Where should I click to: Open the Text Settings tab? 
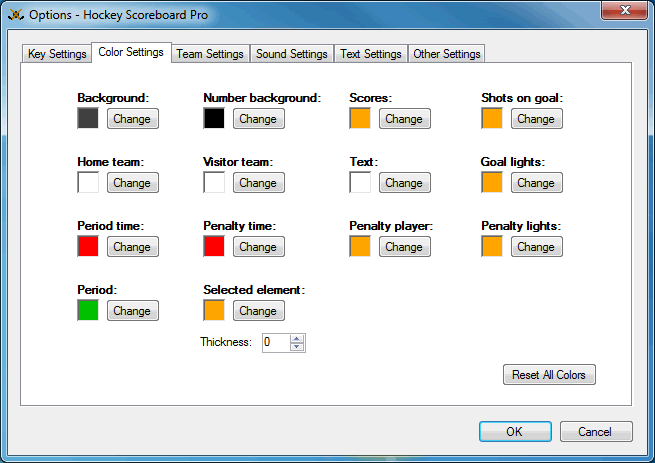(371, 53)
